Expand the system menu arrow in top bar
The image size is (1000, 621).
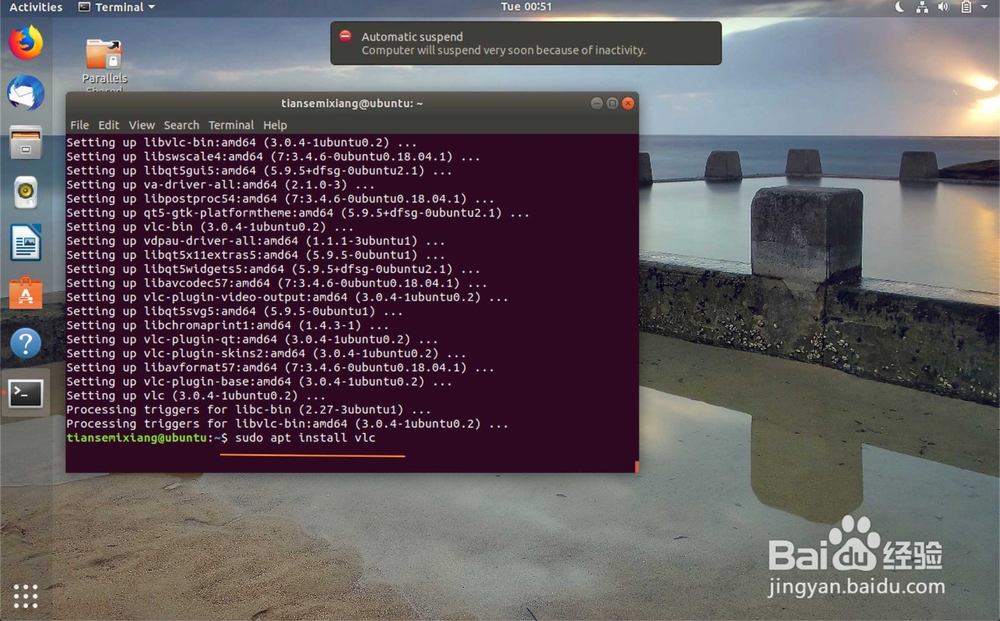[984, 7]
